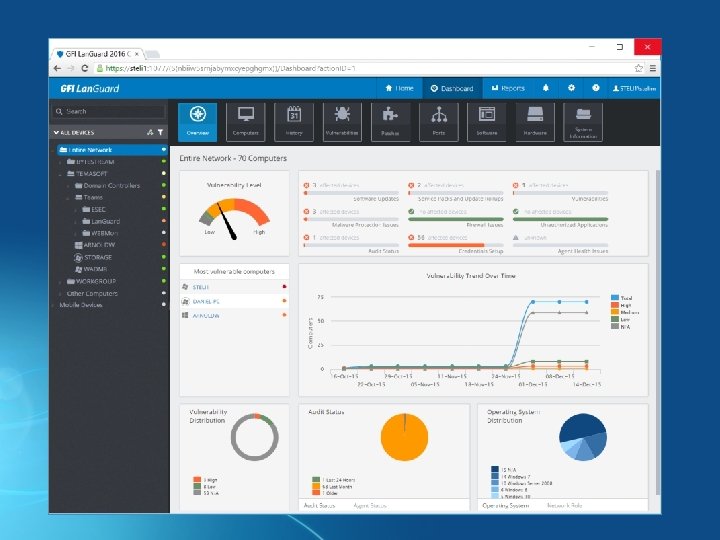Go to the Home tab

pyautogui.click(x=399, y=88)
